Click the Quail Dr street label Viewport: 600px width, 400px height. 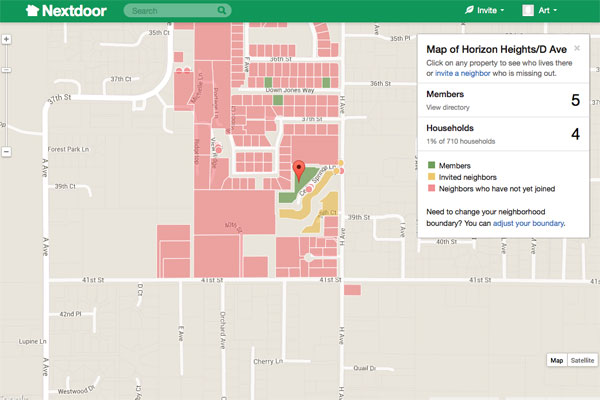[364, 368]
